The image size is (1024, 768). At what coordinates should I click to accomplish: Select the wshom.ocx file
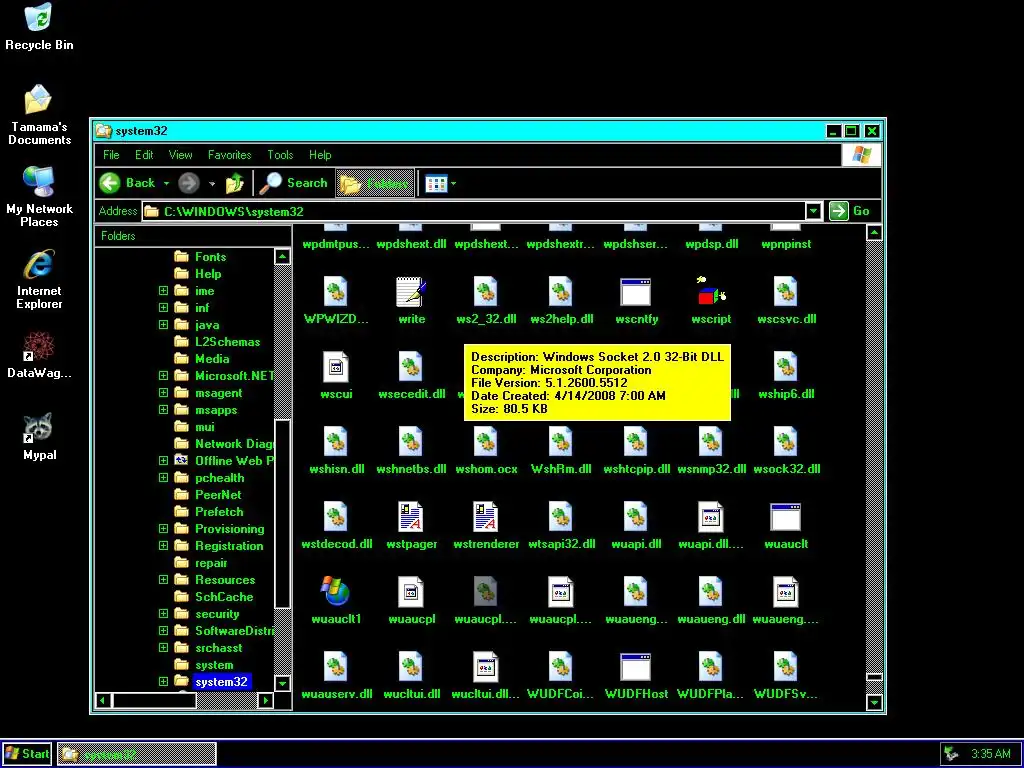click(x=486, y=442)
